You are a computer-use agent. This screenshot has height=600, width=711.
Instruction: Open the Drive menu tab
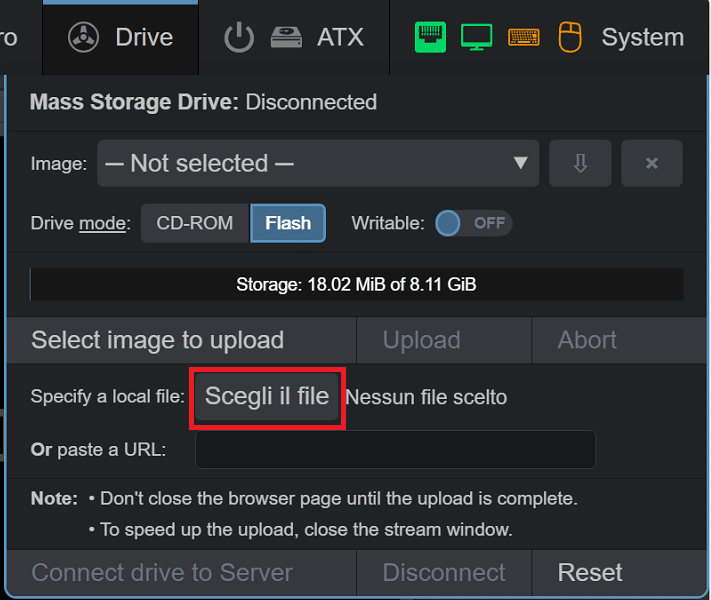tap(121, 38)
